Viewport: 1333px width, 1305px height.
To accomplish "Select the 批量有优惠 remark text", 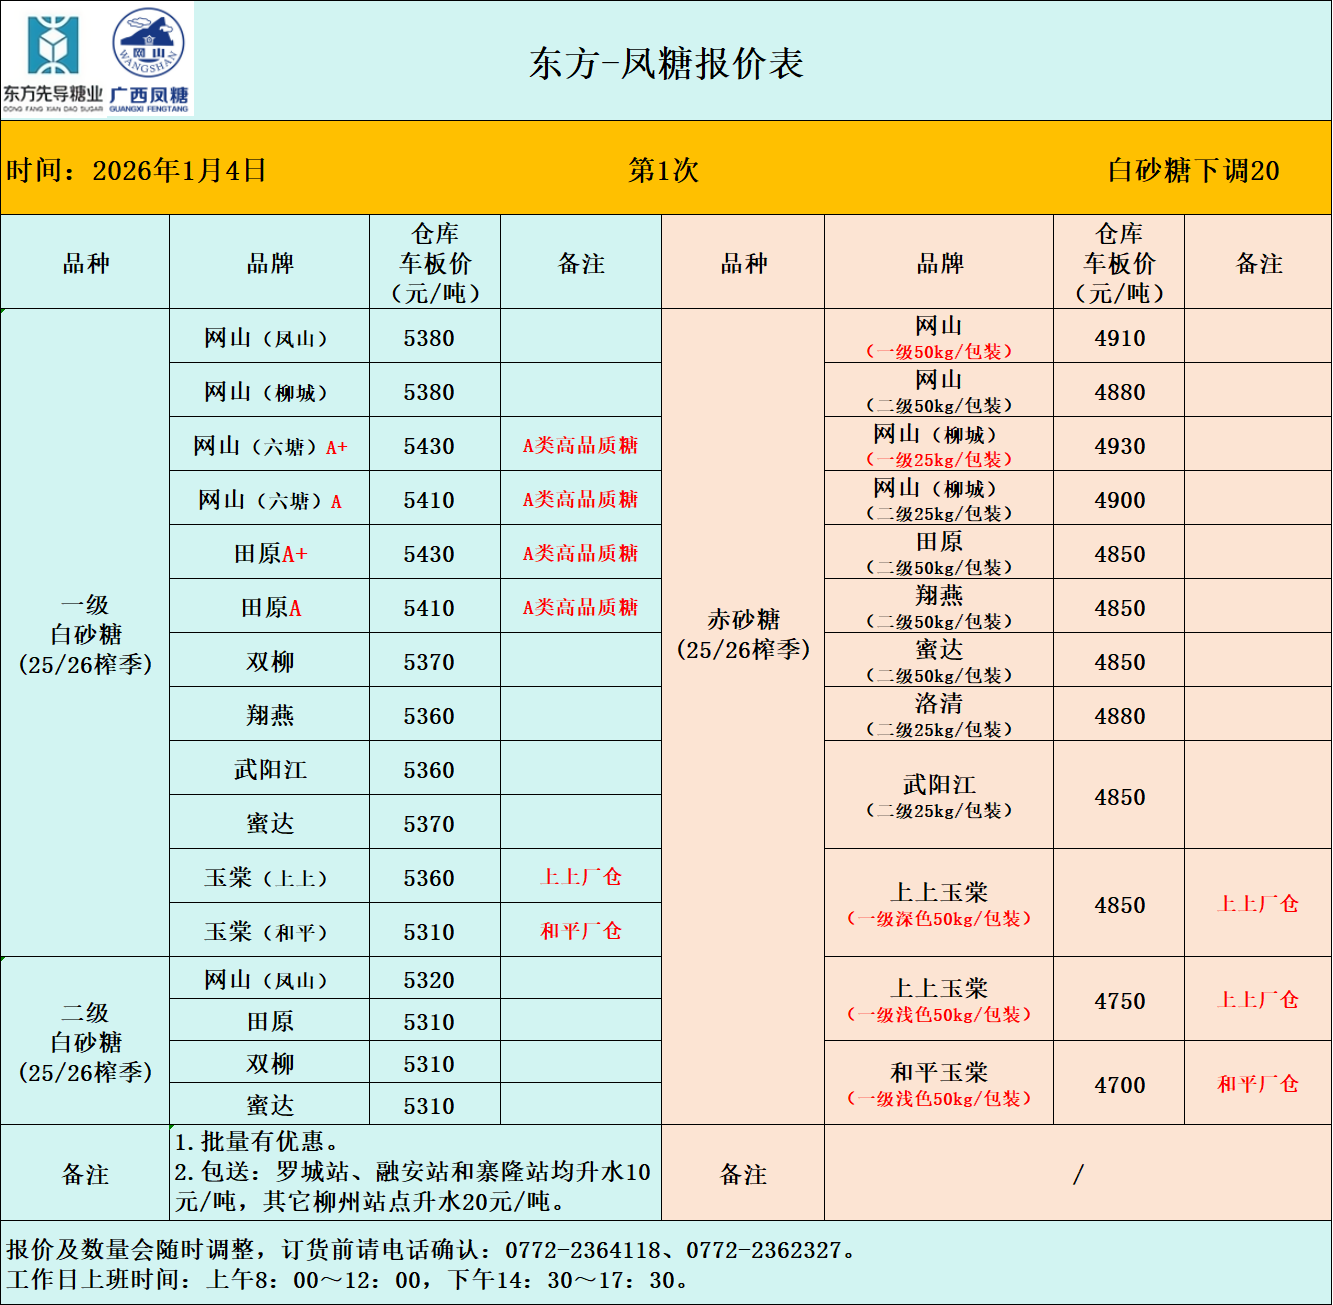I will pos(258,1141).
